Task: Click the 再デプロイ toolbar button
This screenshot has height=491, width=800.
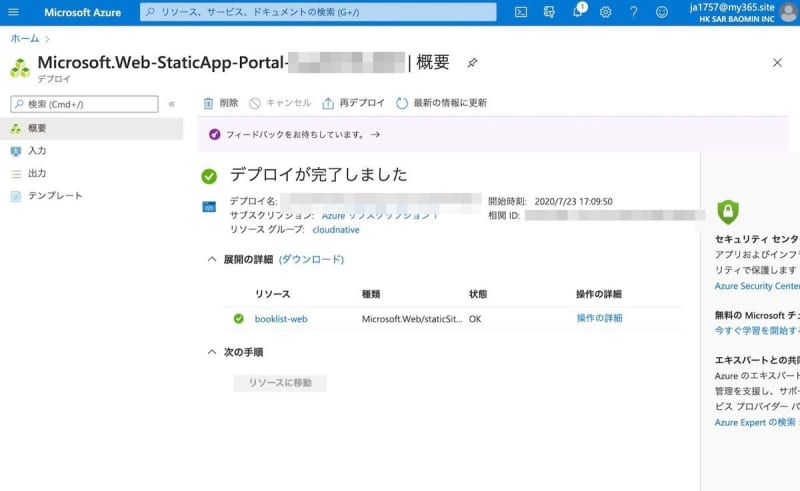Action: (353, 103)
